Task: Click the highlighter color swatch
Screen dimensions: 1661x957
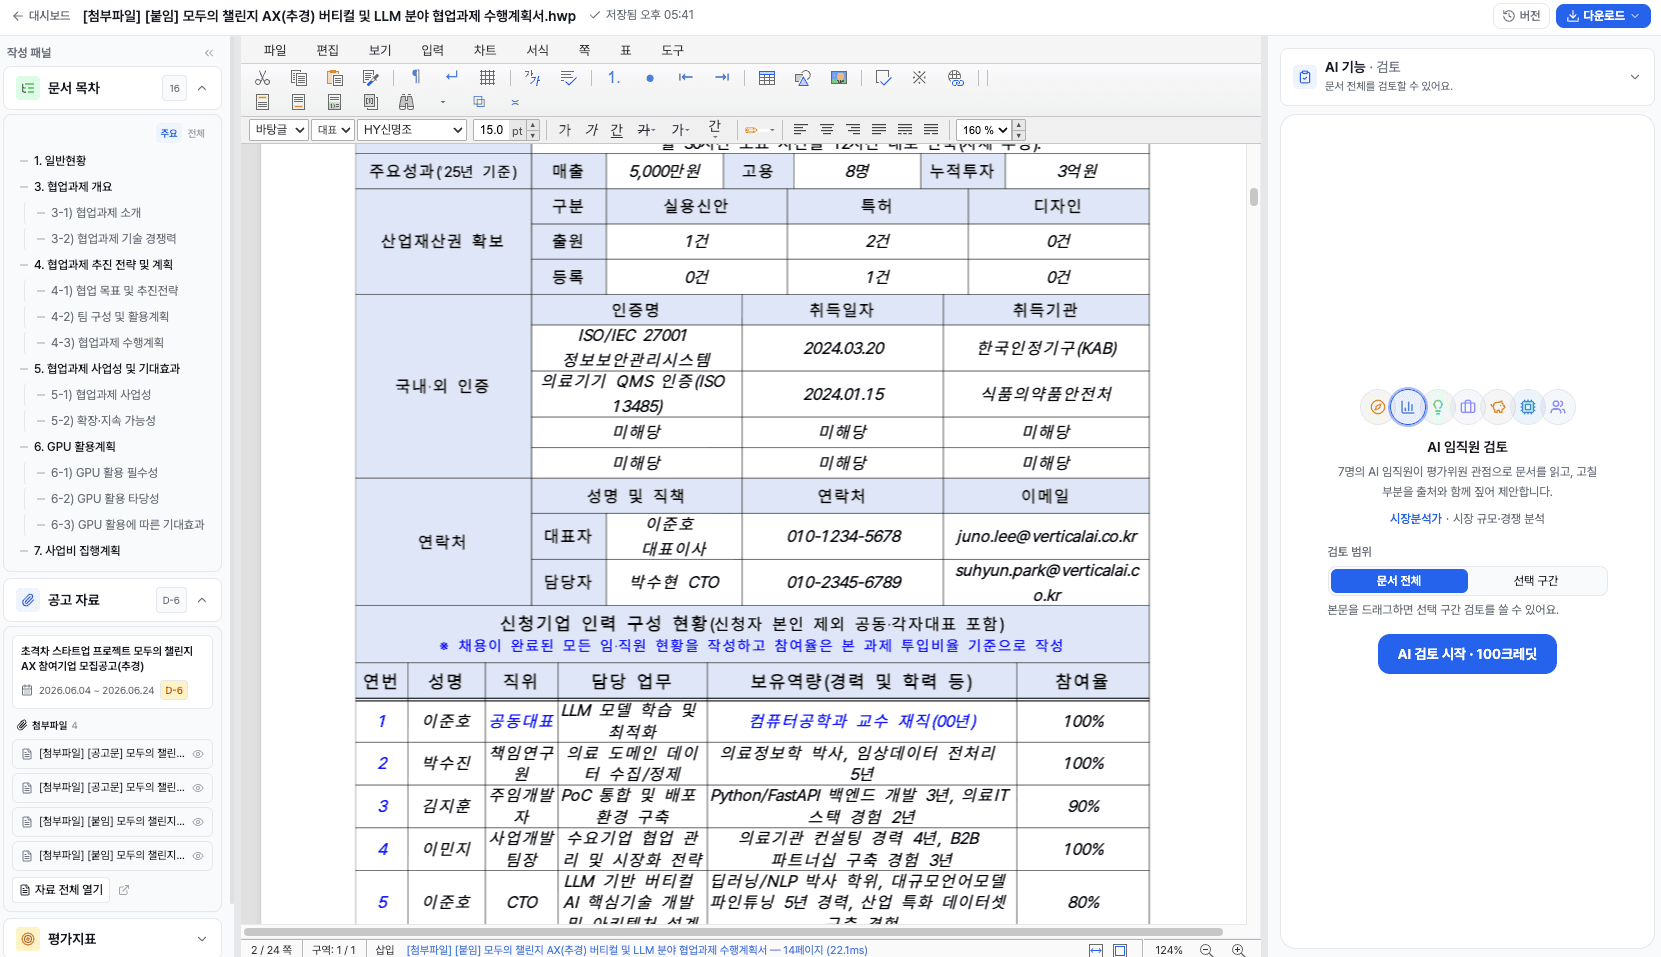Action: [752, 130]
